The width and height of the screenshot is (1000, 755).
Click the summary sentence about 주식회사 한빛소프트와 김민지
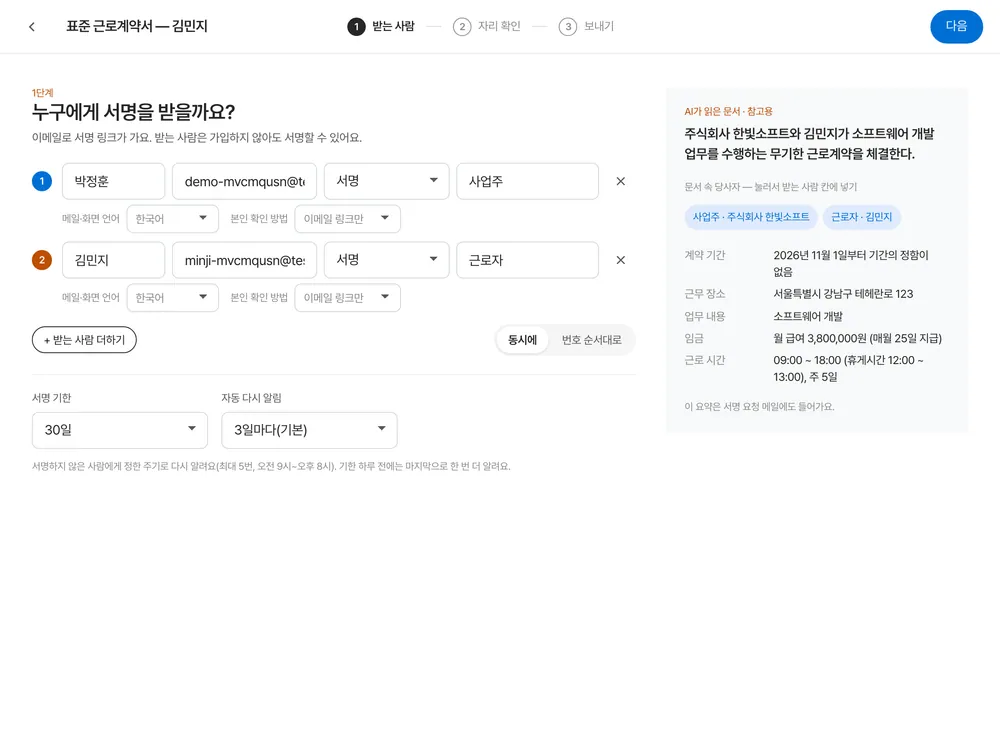(809, 143)
